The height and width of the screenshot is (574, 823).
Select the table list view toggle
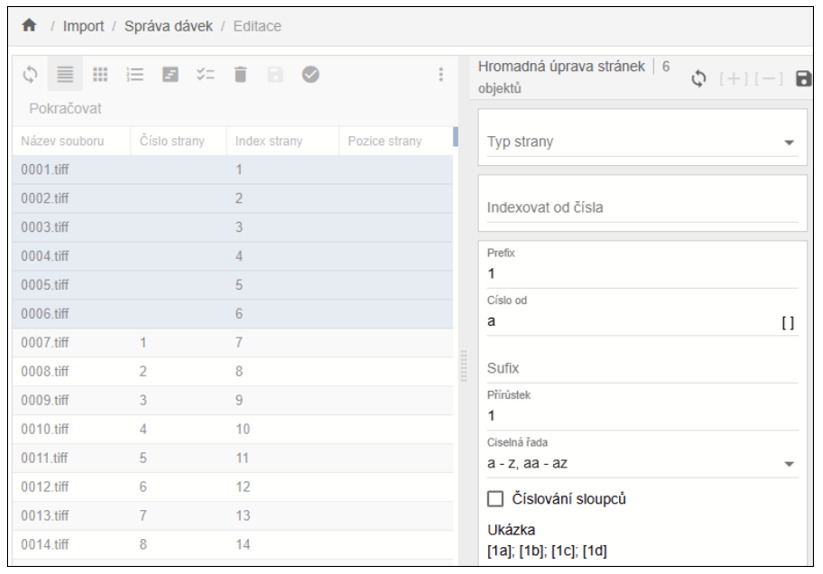(x=65, y=75)
